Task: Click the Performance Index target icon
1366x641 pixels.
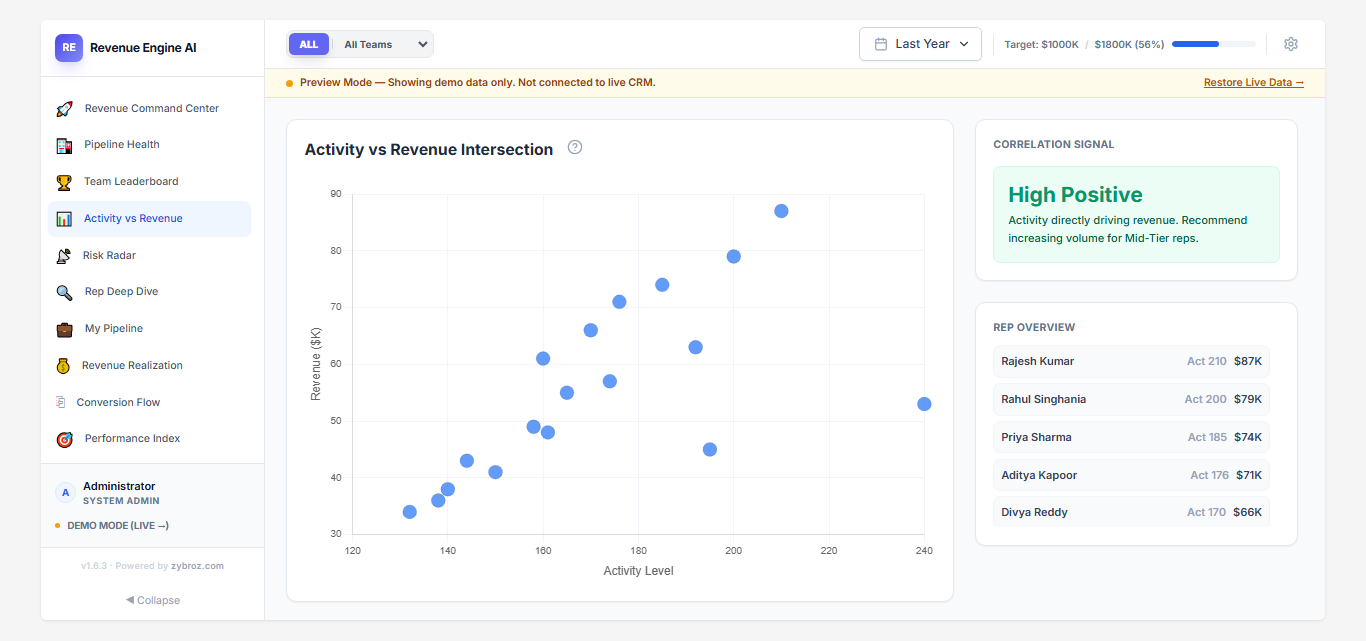Action: pyautogui.click(x=63, y=438)
